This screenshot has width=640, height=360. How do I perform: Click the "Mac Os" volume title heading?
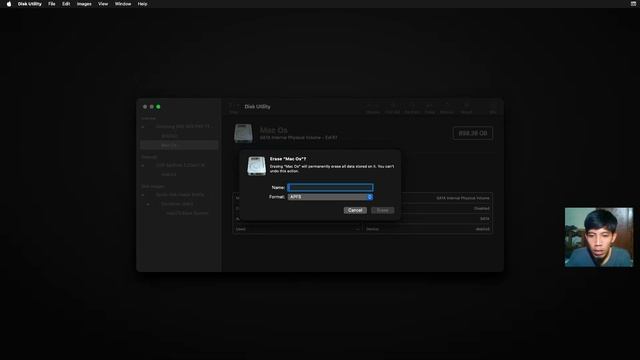tap(273, 130)
